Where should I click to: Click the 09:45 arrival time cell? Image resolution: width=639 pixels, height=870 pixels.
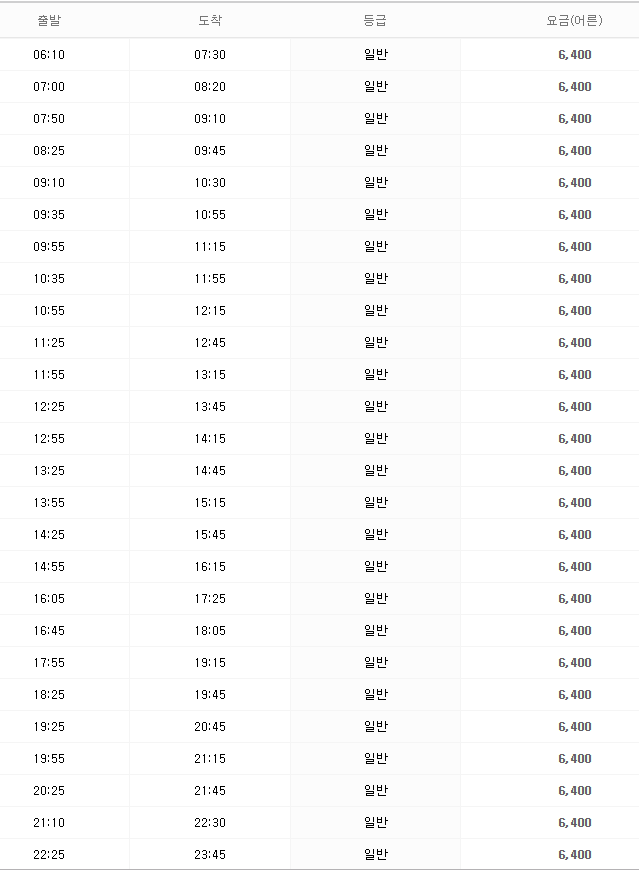click(210, 150)
